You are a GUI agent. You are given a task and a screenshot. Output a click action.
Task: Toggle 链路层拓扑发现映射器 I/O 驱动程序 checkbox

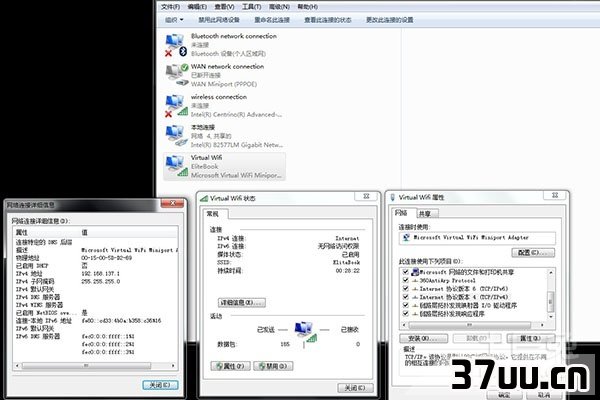405,306
